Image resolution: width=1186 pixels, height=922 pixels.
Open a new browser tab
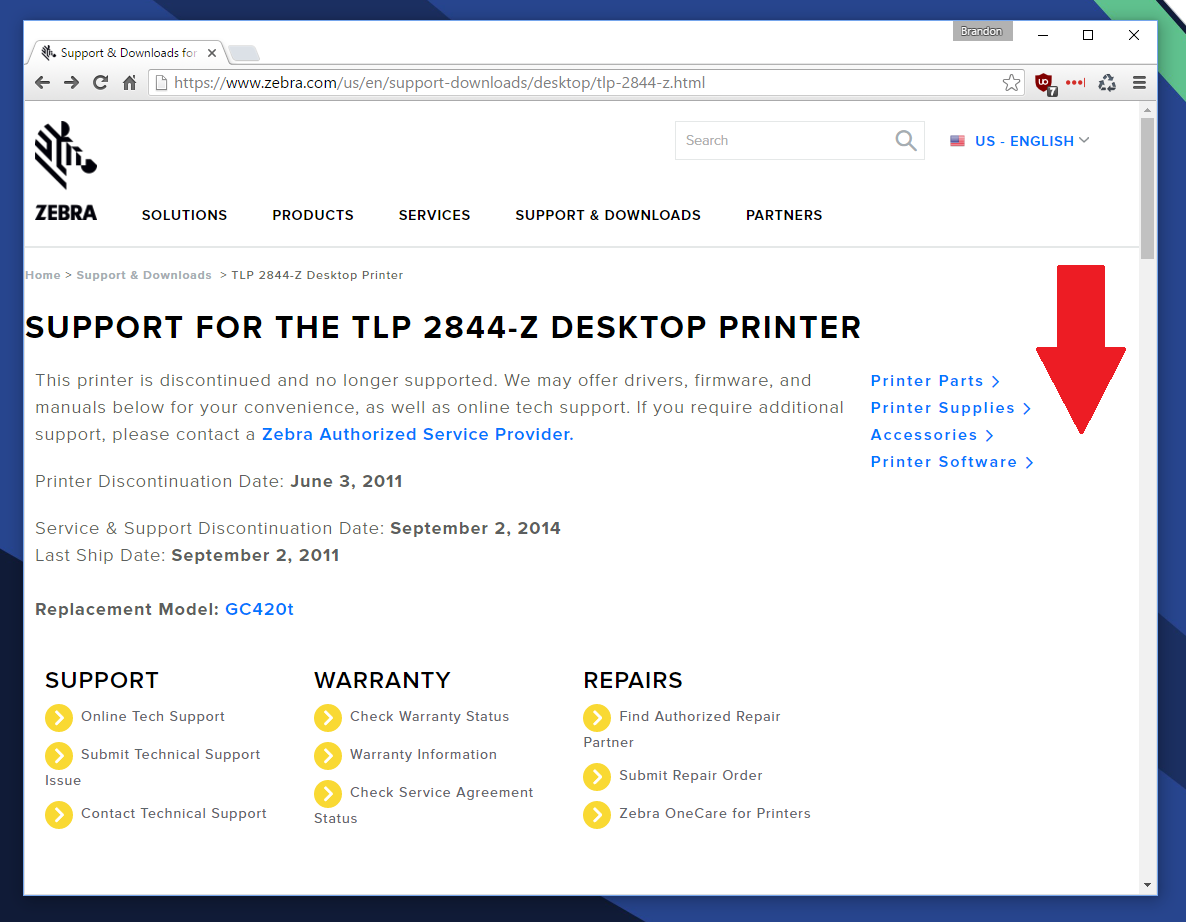(244, 53)
